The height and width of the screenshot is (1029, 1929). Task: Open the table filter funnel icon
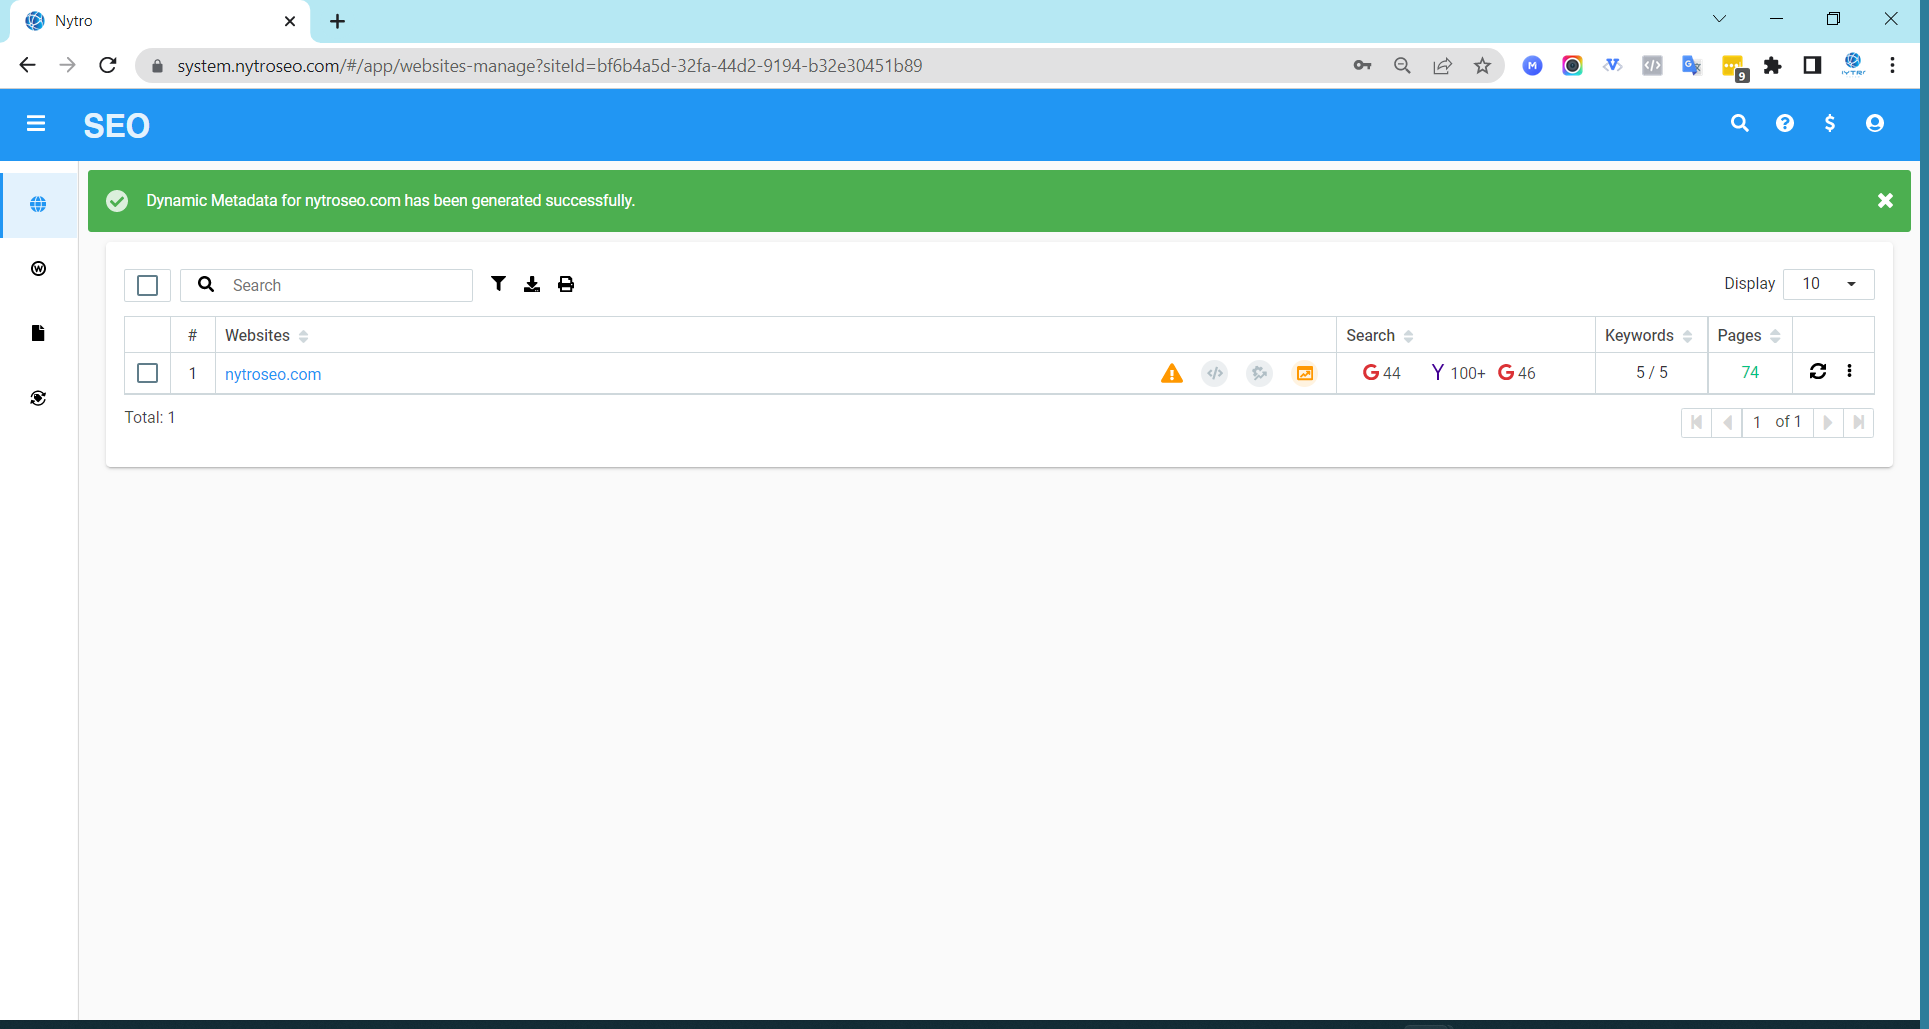(x=498, y=284)
